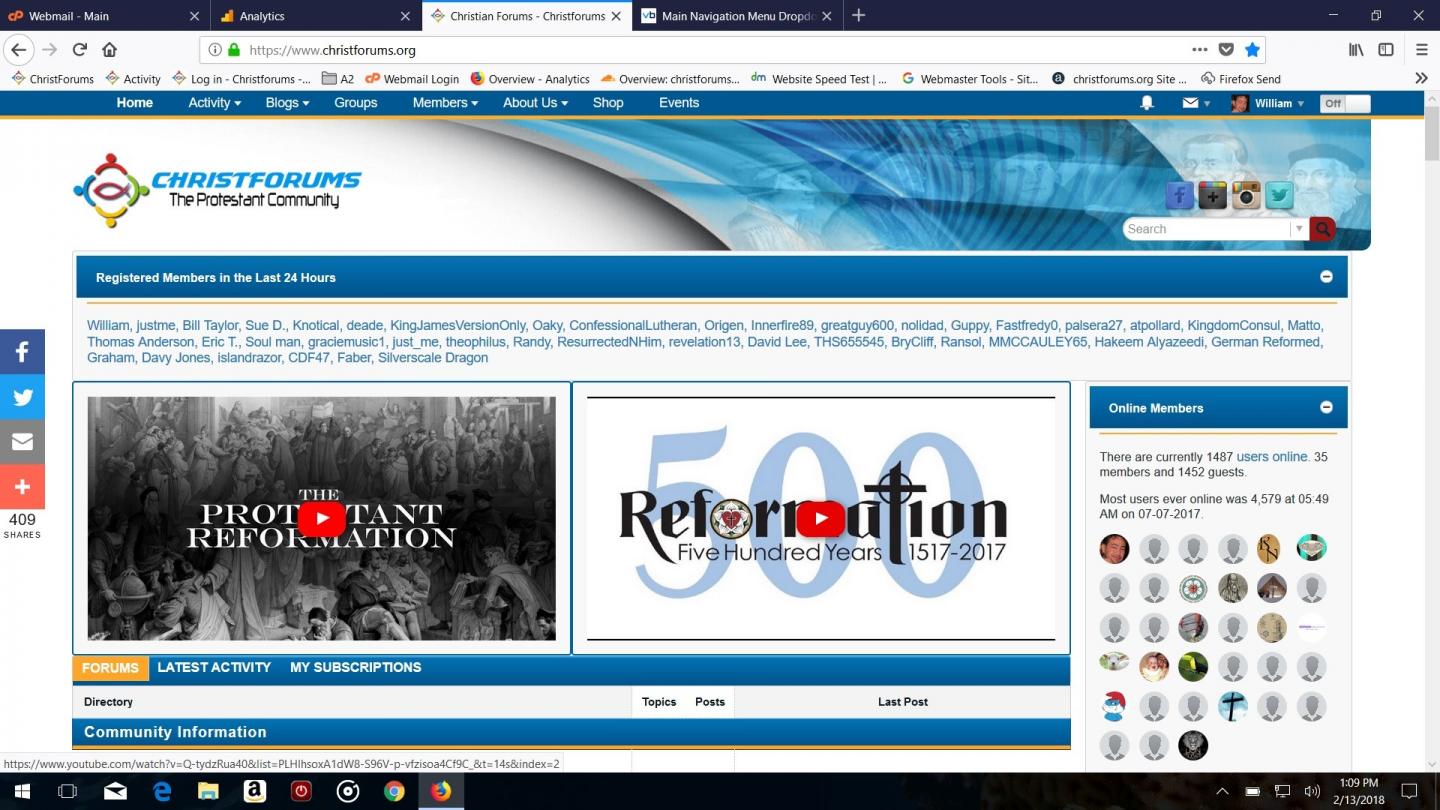Open the A2 bookmarks folder
Viewport: 1440px width, 810px height.
(x=338, y=79)
